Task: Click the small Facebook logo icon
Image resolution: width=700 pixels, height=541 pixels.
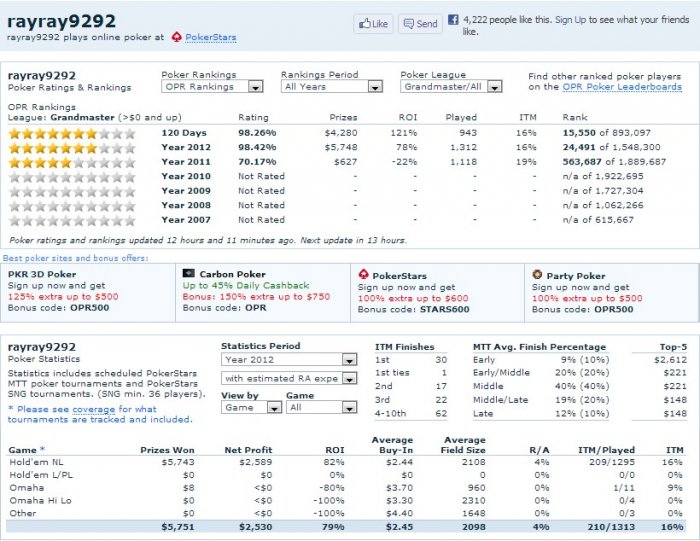Action: [453, 19]
